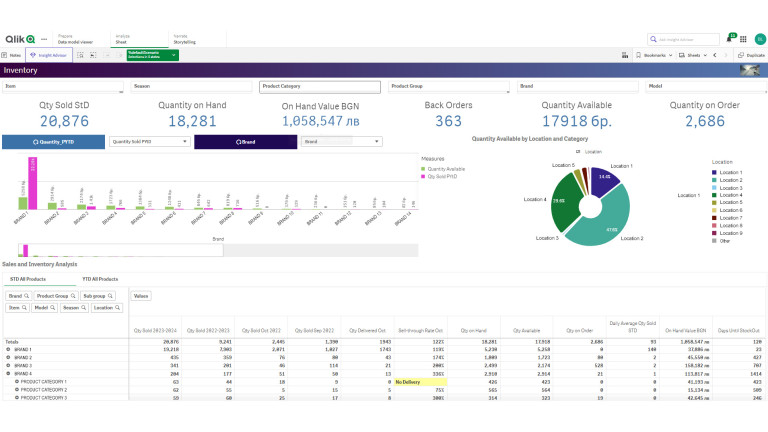This screenshot has width=768, height=432.
Task: Open the Storytelling narrate tab
Action: point(184,38)
